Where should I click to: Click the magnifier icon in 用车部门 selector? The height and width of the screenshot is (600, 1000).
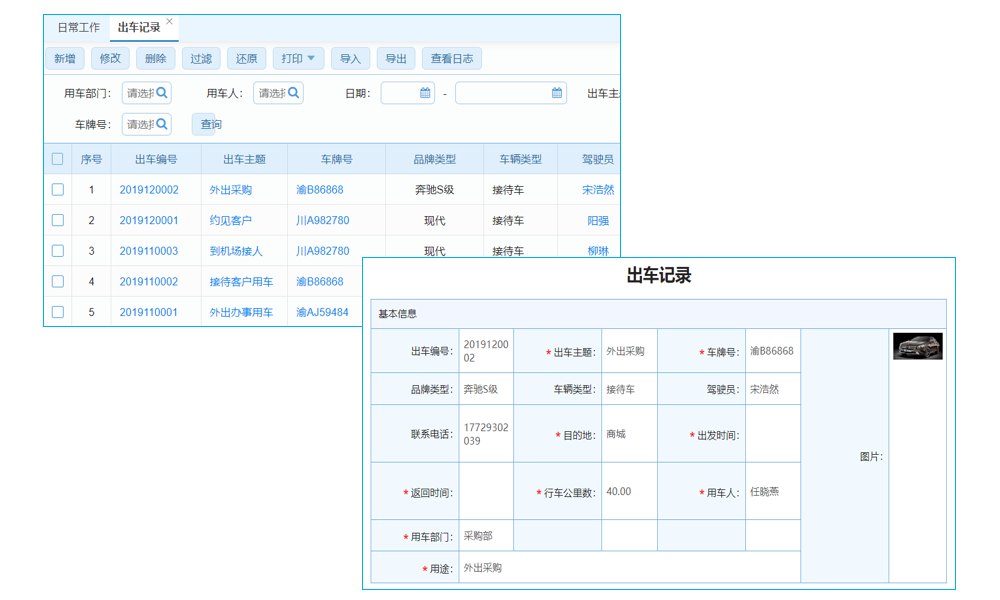(x=162, y=92)
